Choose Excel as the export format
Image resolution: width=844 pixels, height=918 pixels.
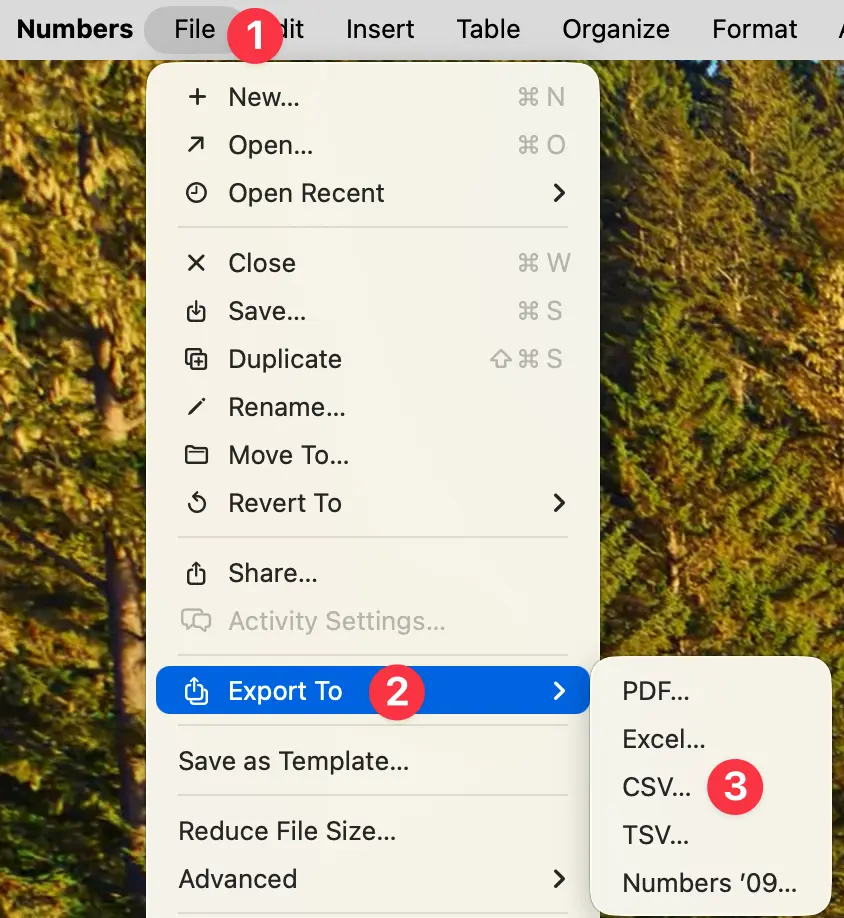pyautogui.click(x=664, y=739)
